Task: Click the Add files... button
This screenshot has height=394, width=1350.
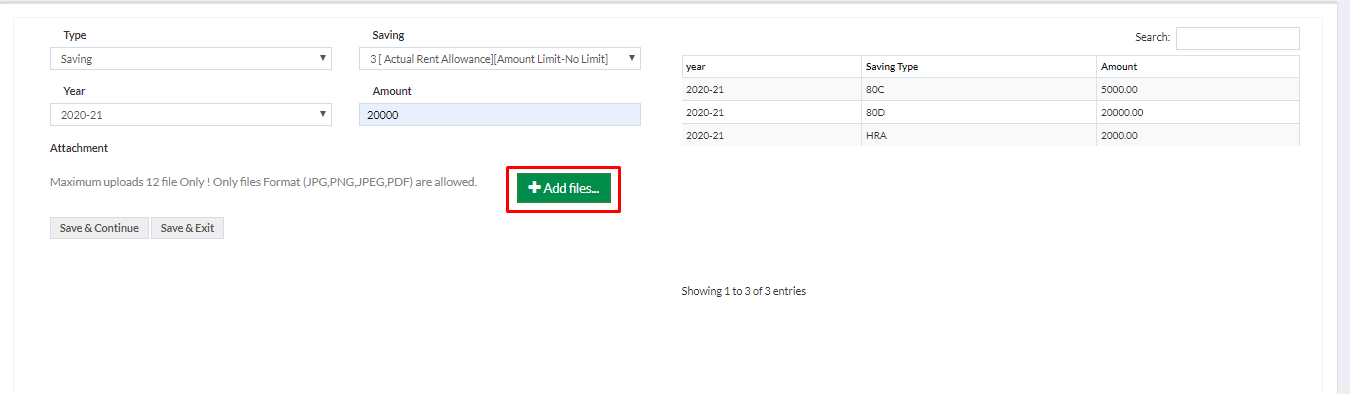Action: click(564, 188)
